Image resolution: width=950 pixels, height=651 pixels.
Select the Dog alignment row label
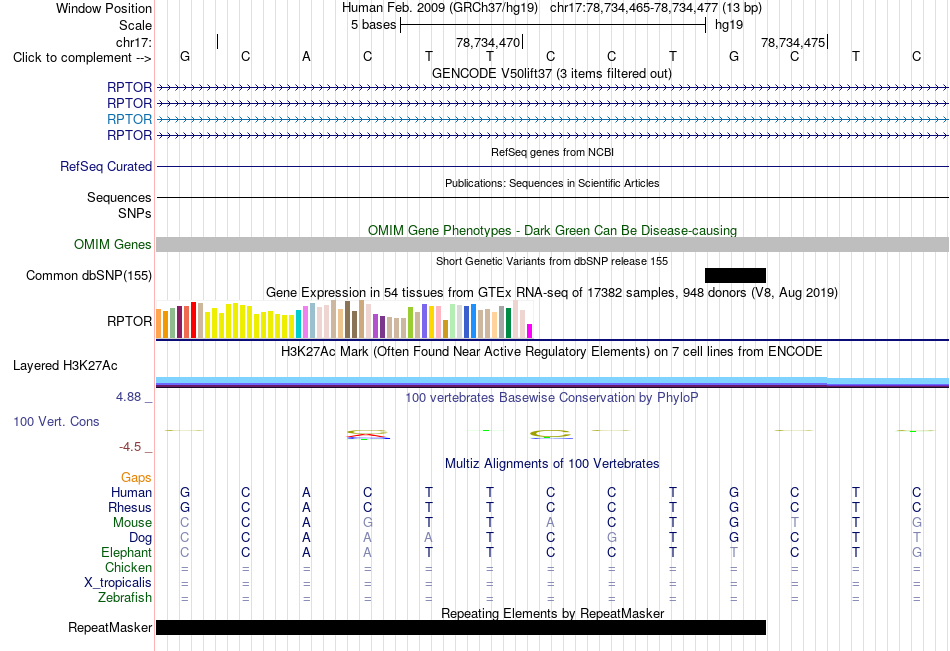pos(140,538)
